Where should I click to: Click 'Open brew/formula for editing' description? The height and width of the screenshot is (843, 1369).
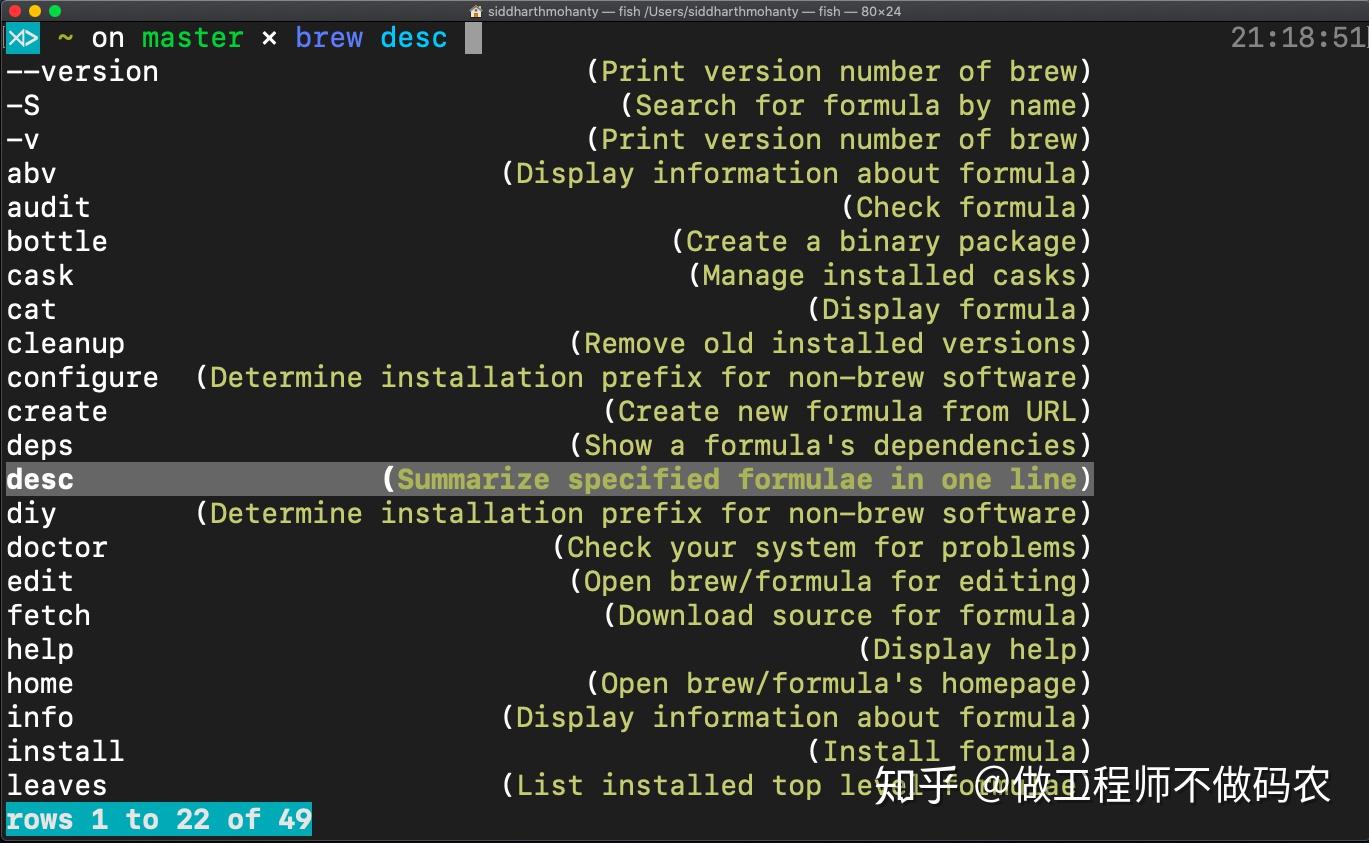(x=831, y=582)
